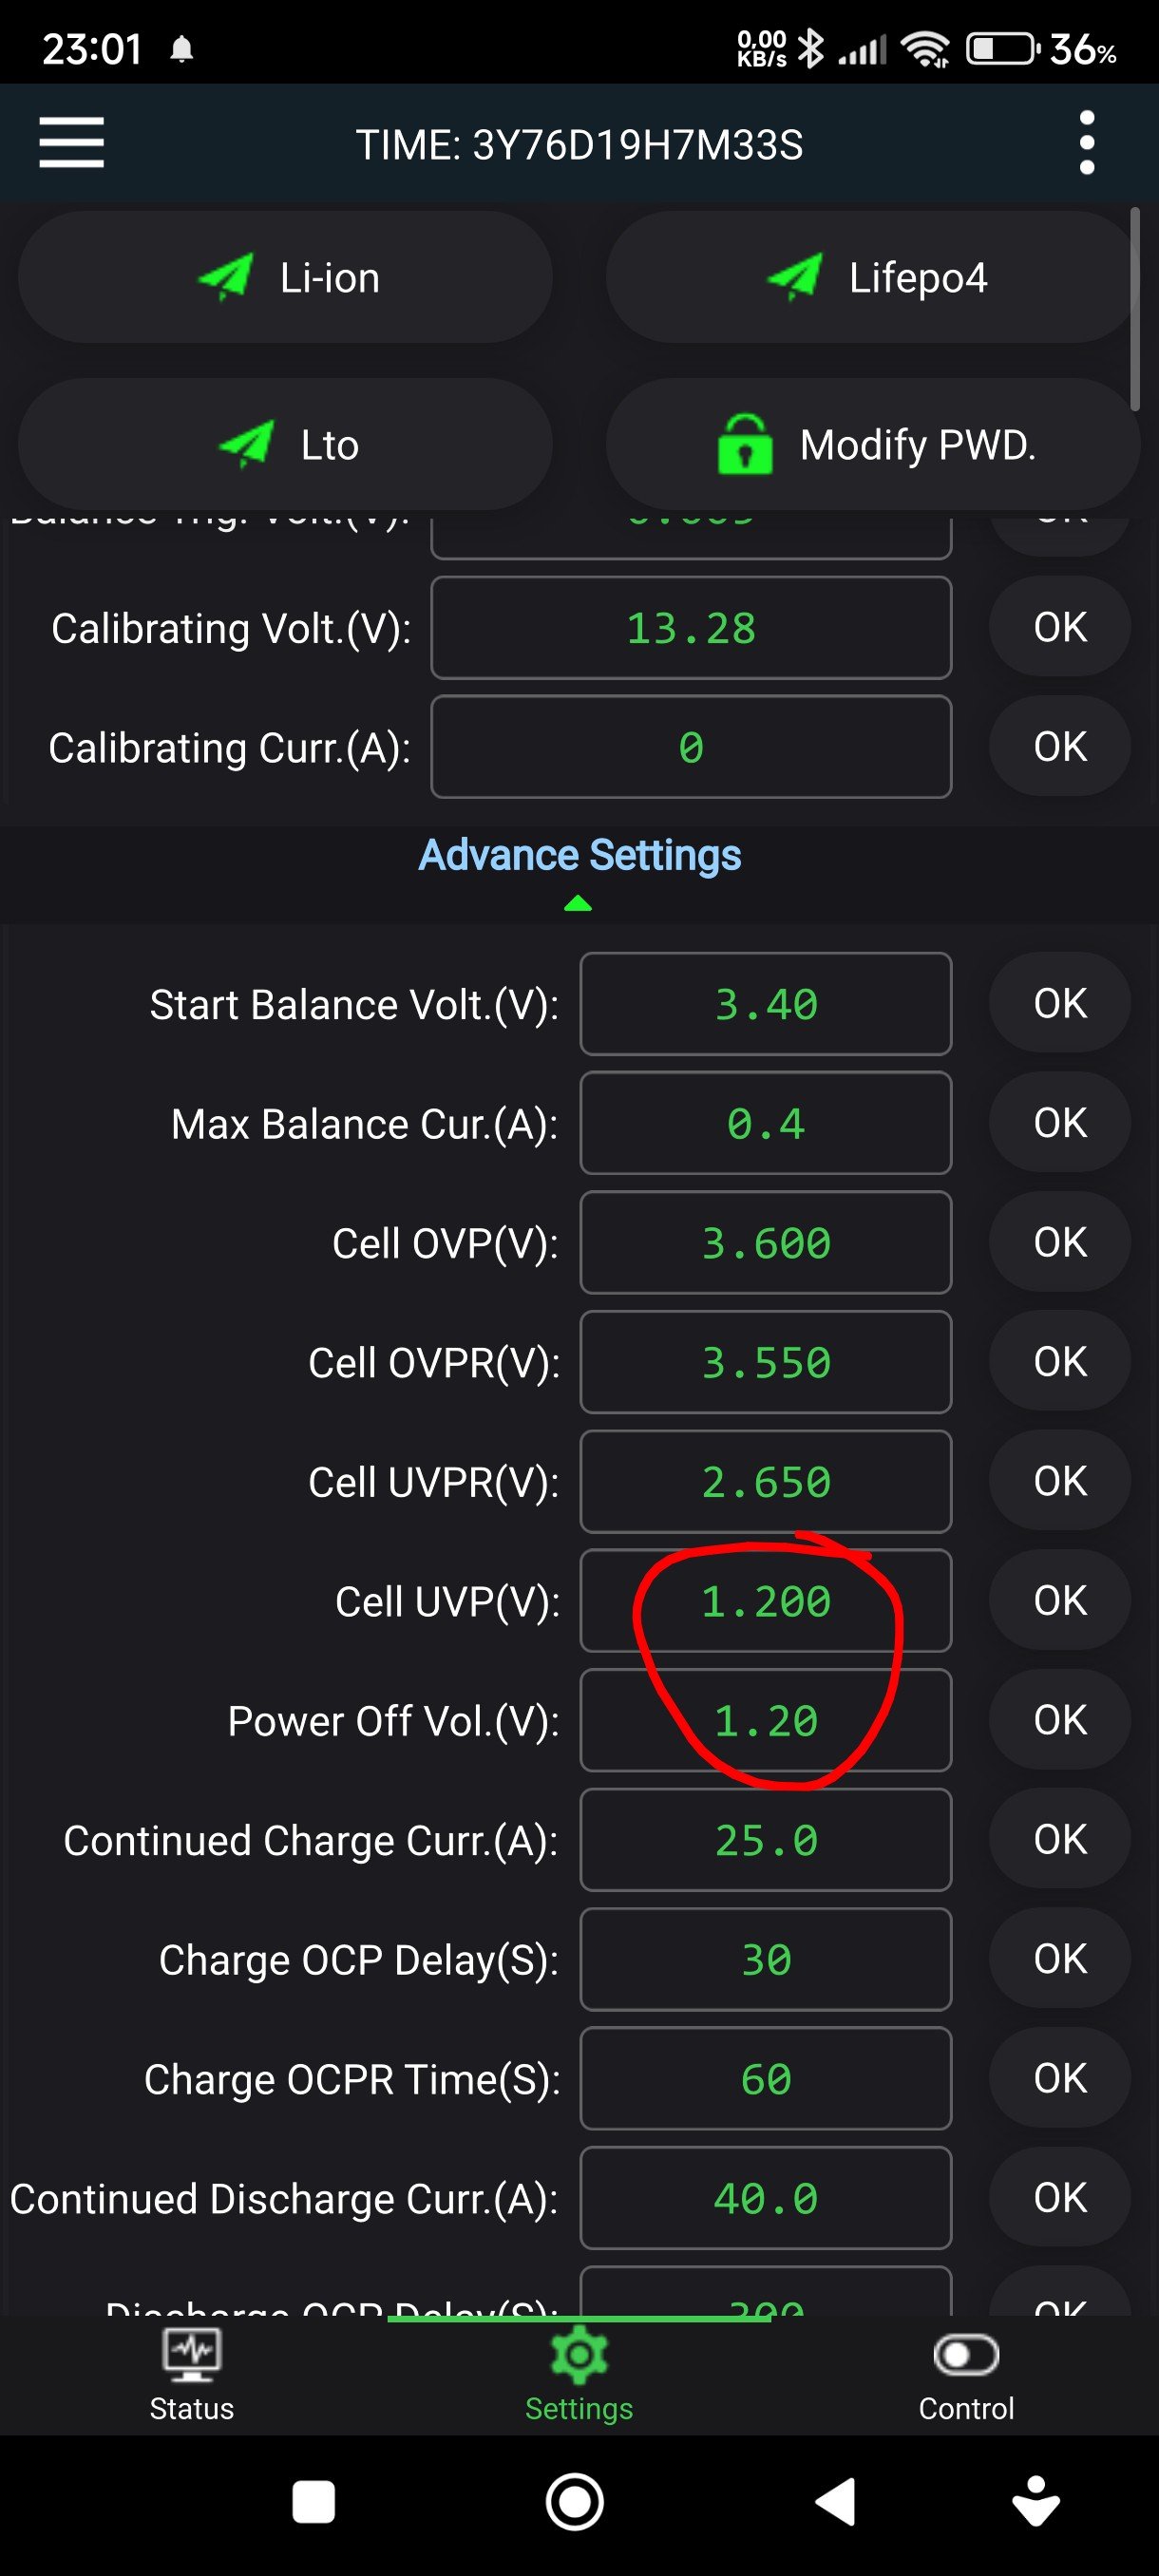Open the Status tab
The width and height of the screenshot is (1159, 2576).
coord(191,2375)
